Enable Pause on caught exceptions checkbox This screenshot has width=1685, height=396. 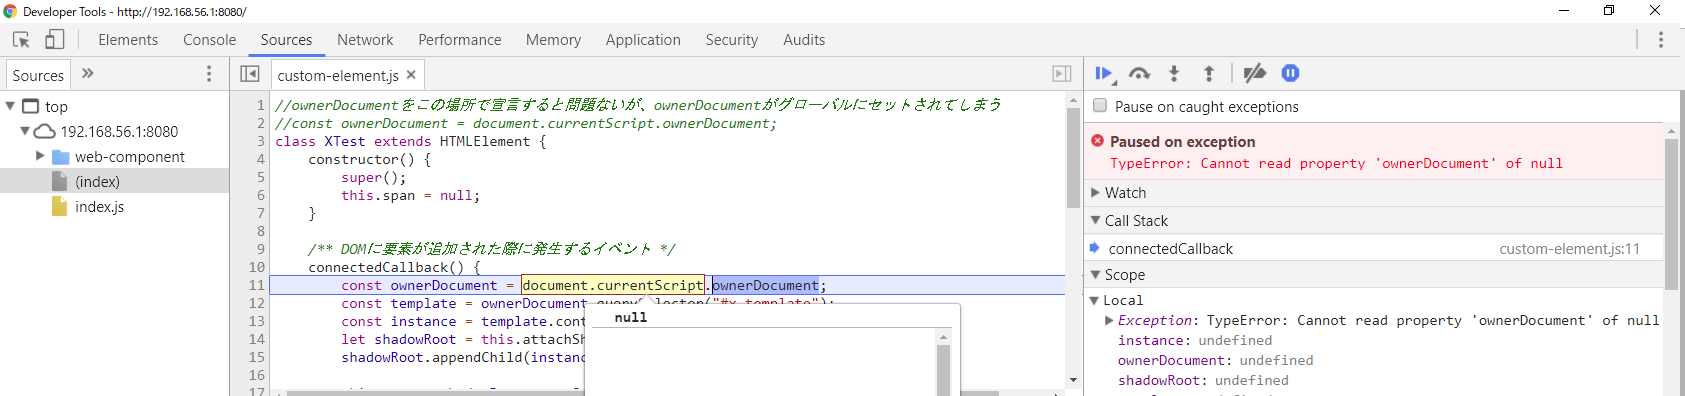[x=1100, y=106]
